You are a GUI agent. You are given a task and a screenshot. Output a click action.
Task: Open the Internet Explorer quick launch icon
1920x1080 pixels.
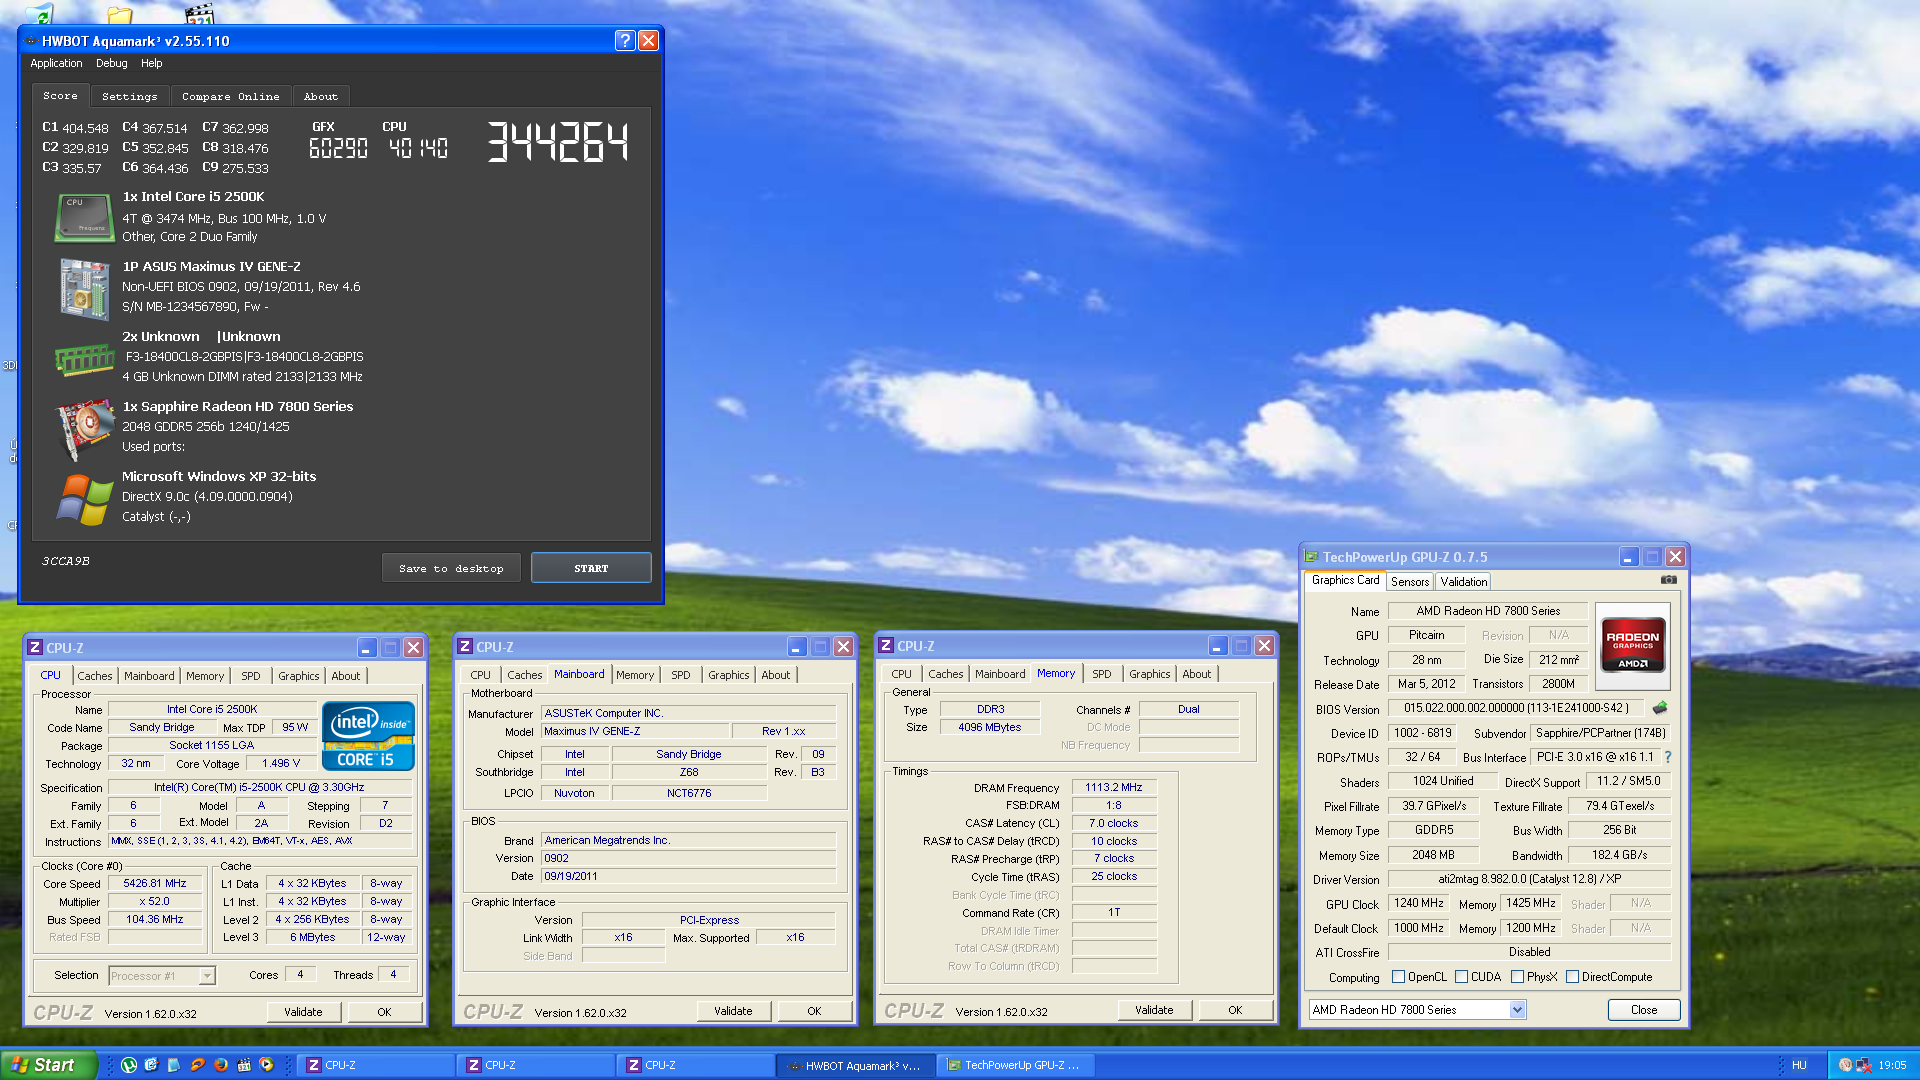(151, 1065)
